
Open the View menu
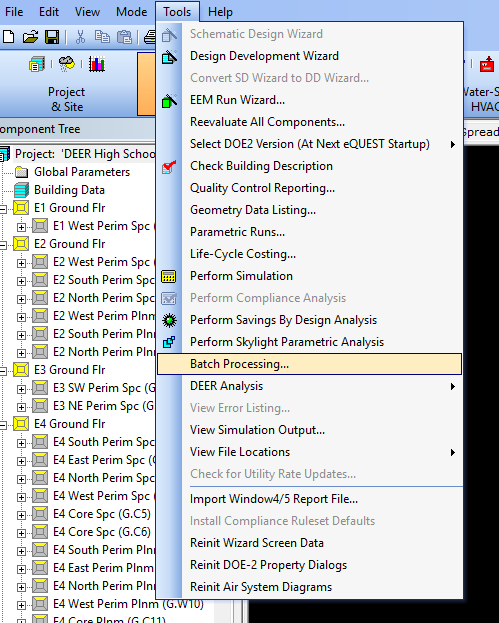[x=87, y=12]
